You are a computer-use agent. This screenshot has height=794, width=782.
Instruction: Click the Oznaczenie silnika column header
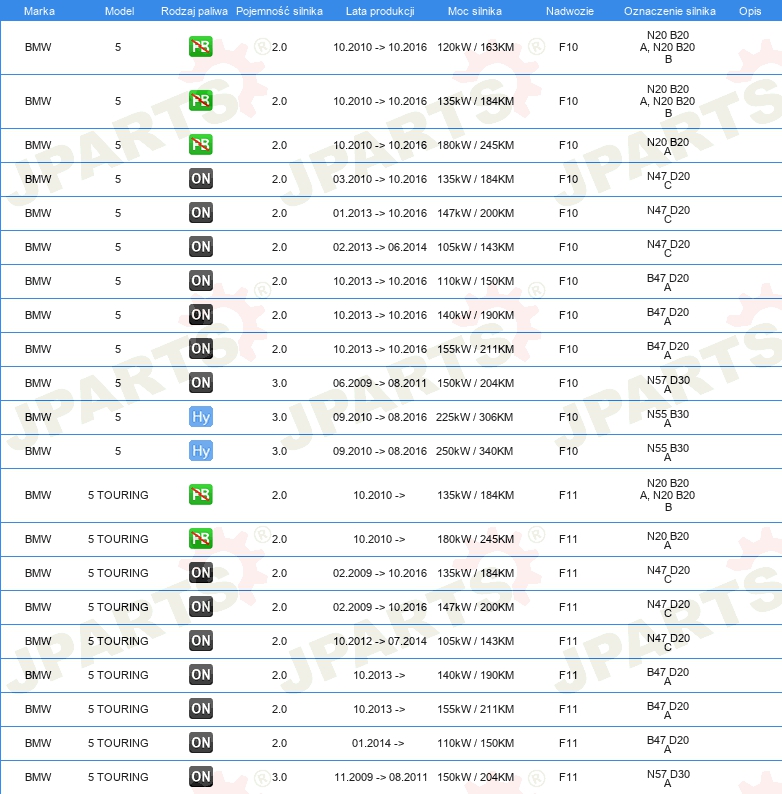[x=670, y=11]
